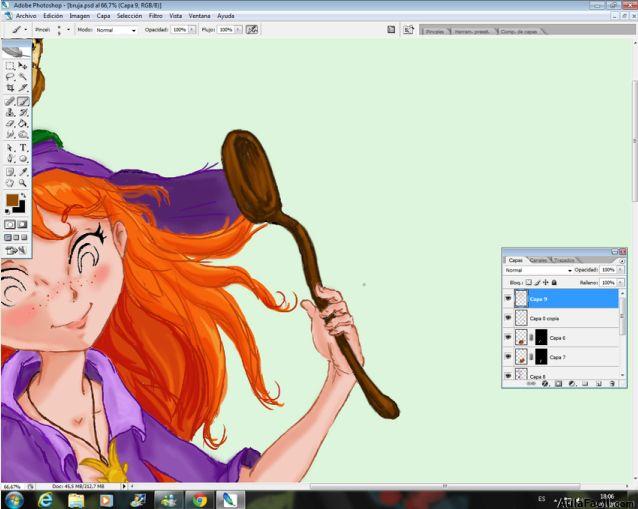Screen dimensions: 638x509
Task: Select the Shape tool
Action: click(x=23, y=159)
